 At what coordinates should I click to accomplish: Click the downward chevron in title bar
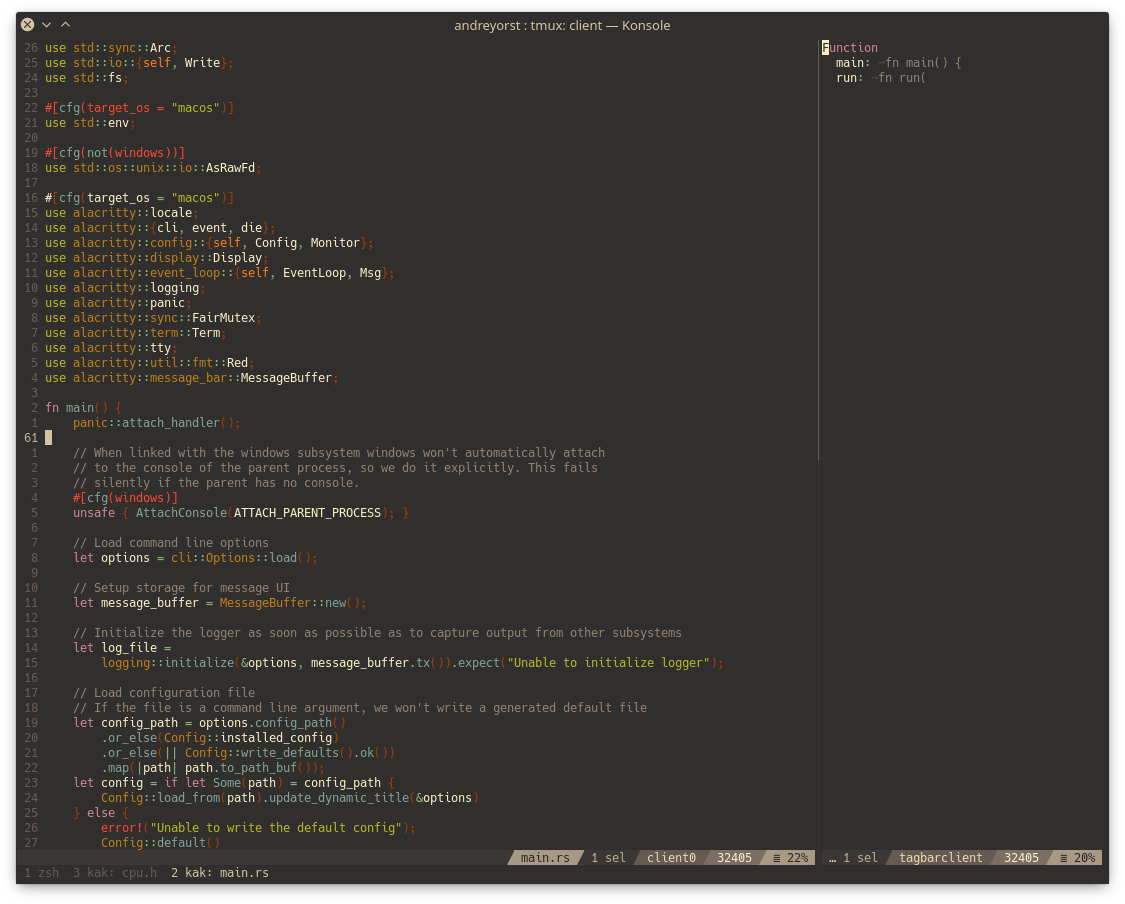(47, 24)
